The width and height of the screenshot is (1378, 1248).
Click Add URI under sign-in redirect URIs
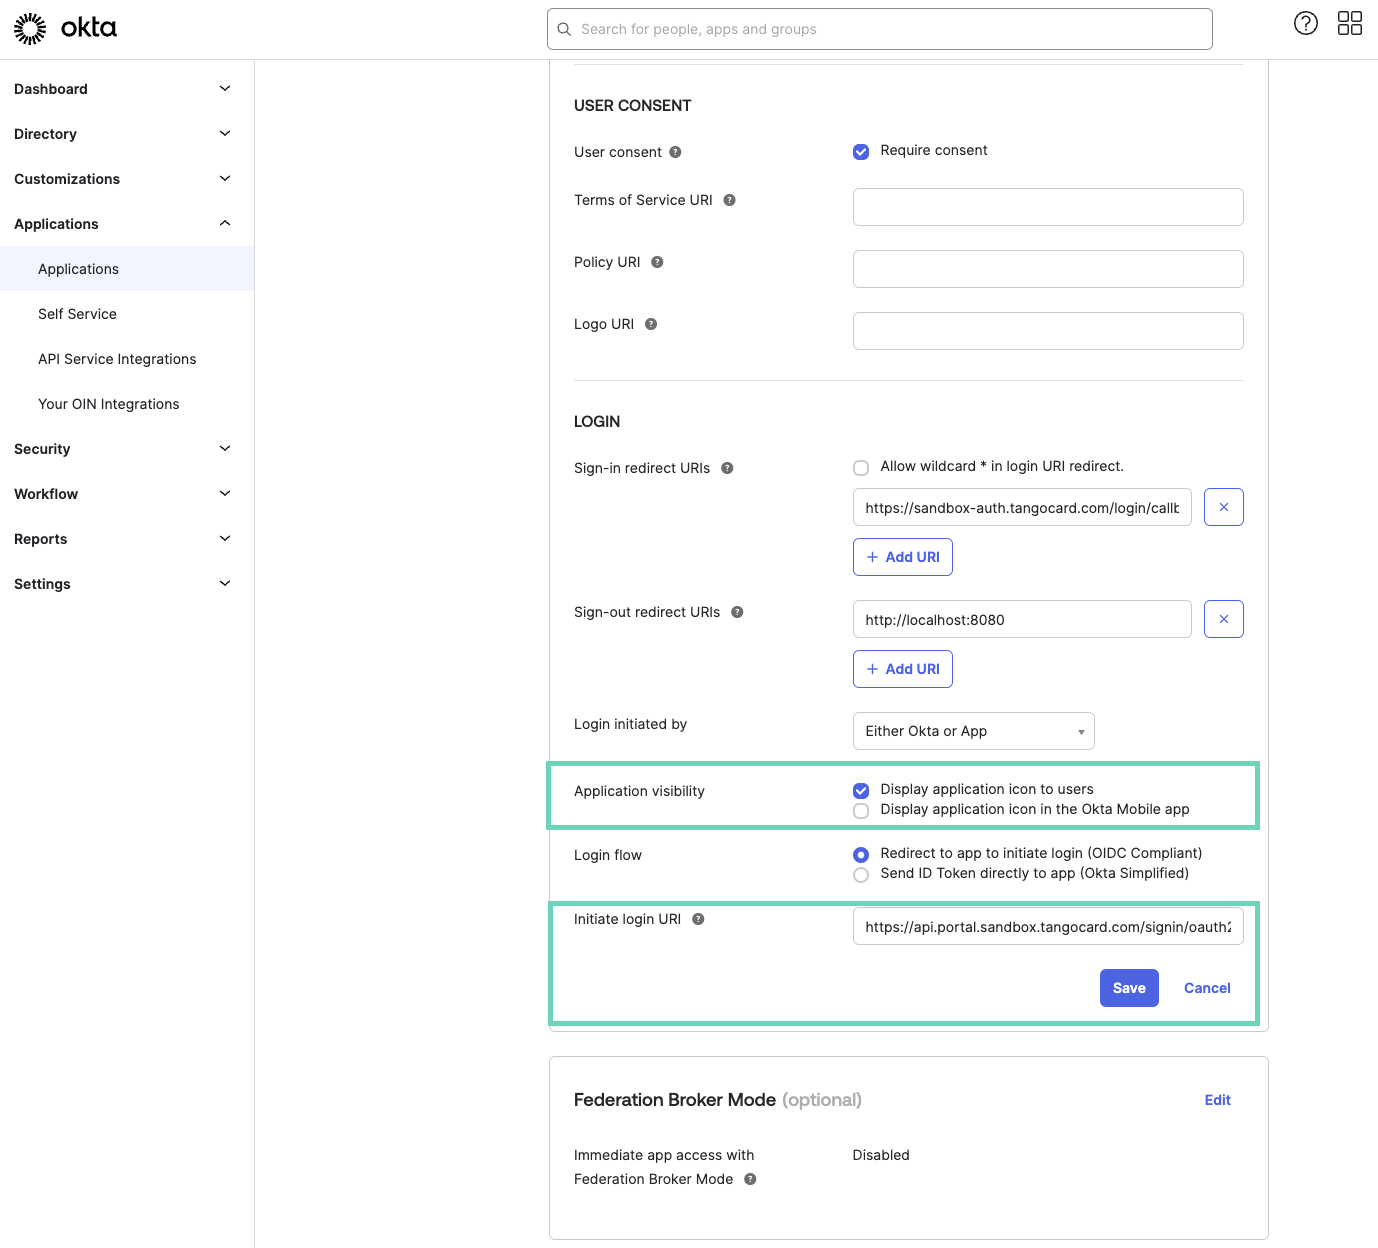click(x=902, y=557)
